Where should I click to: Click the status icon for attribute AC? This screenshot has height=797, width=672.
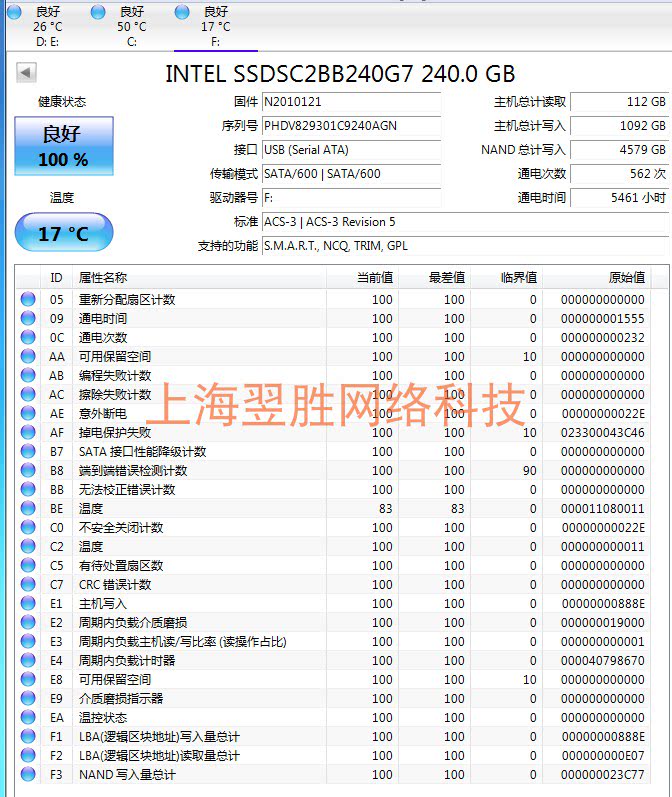tap(28, 394)
